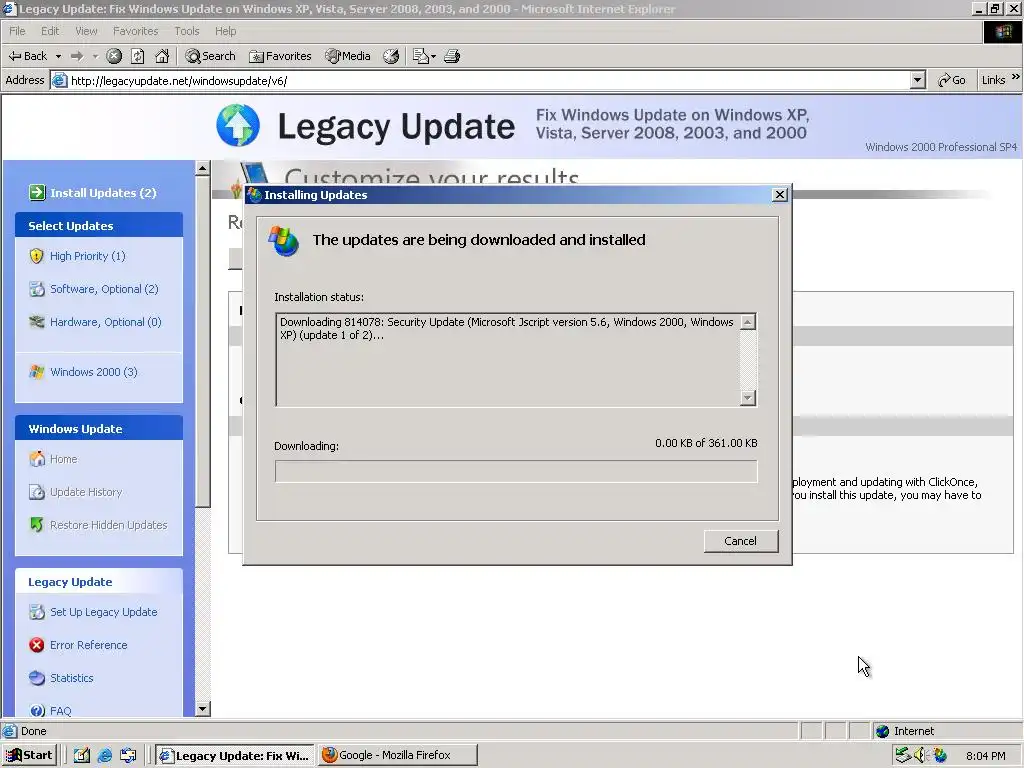Image resolution: width=1024 pixels, height=768 pixels.
Task: Cancel the update installation
Action: point(741,541)
